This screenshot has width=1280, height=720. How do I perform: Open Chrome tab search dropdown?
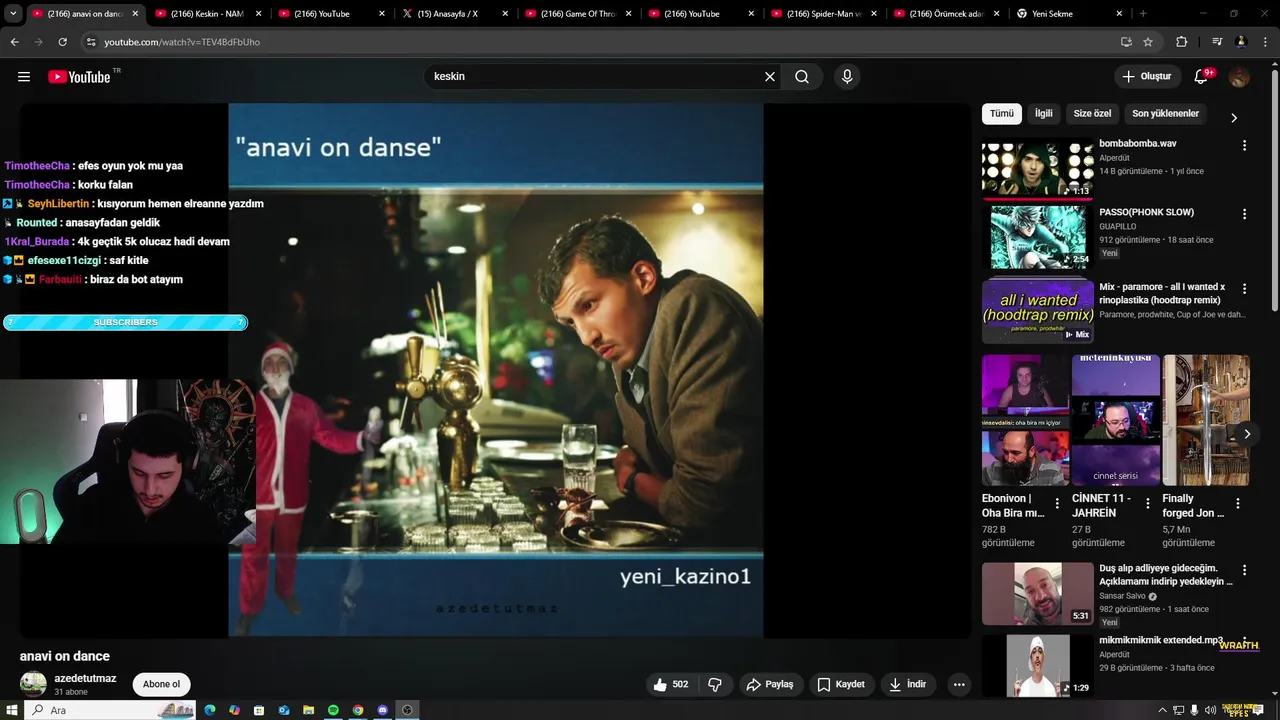pos(13,14)
